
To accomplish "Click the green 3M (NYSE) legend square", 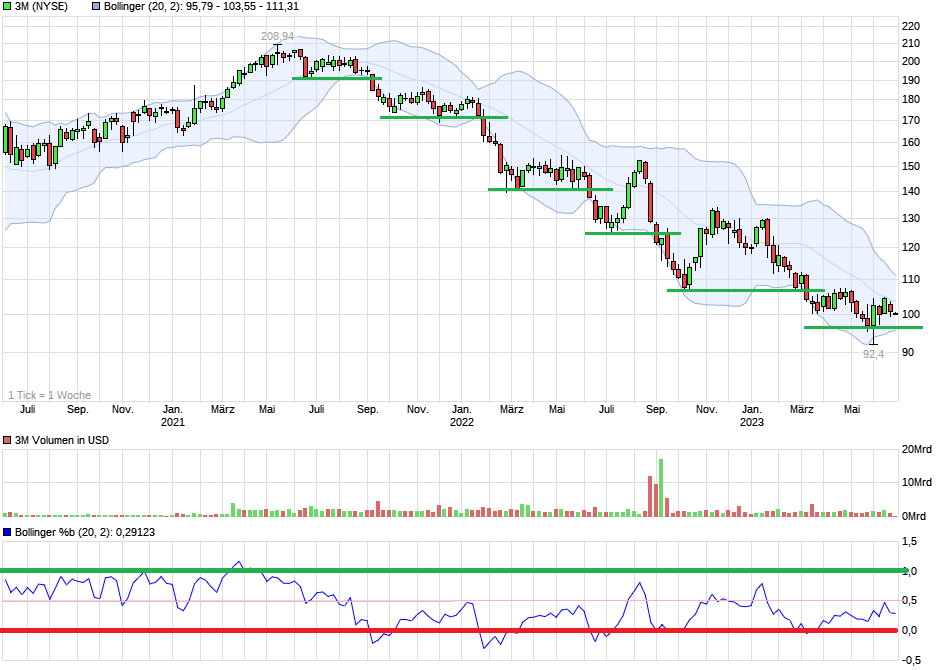I will pos(7,7).
